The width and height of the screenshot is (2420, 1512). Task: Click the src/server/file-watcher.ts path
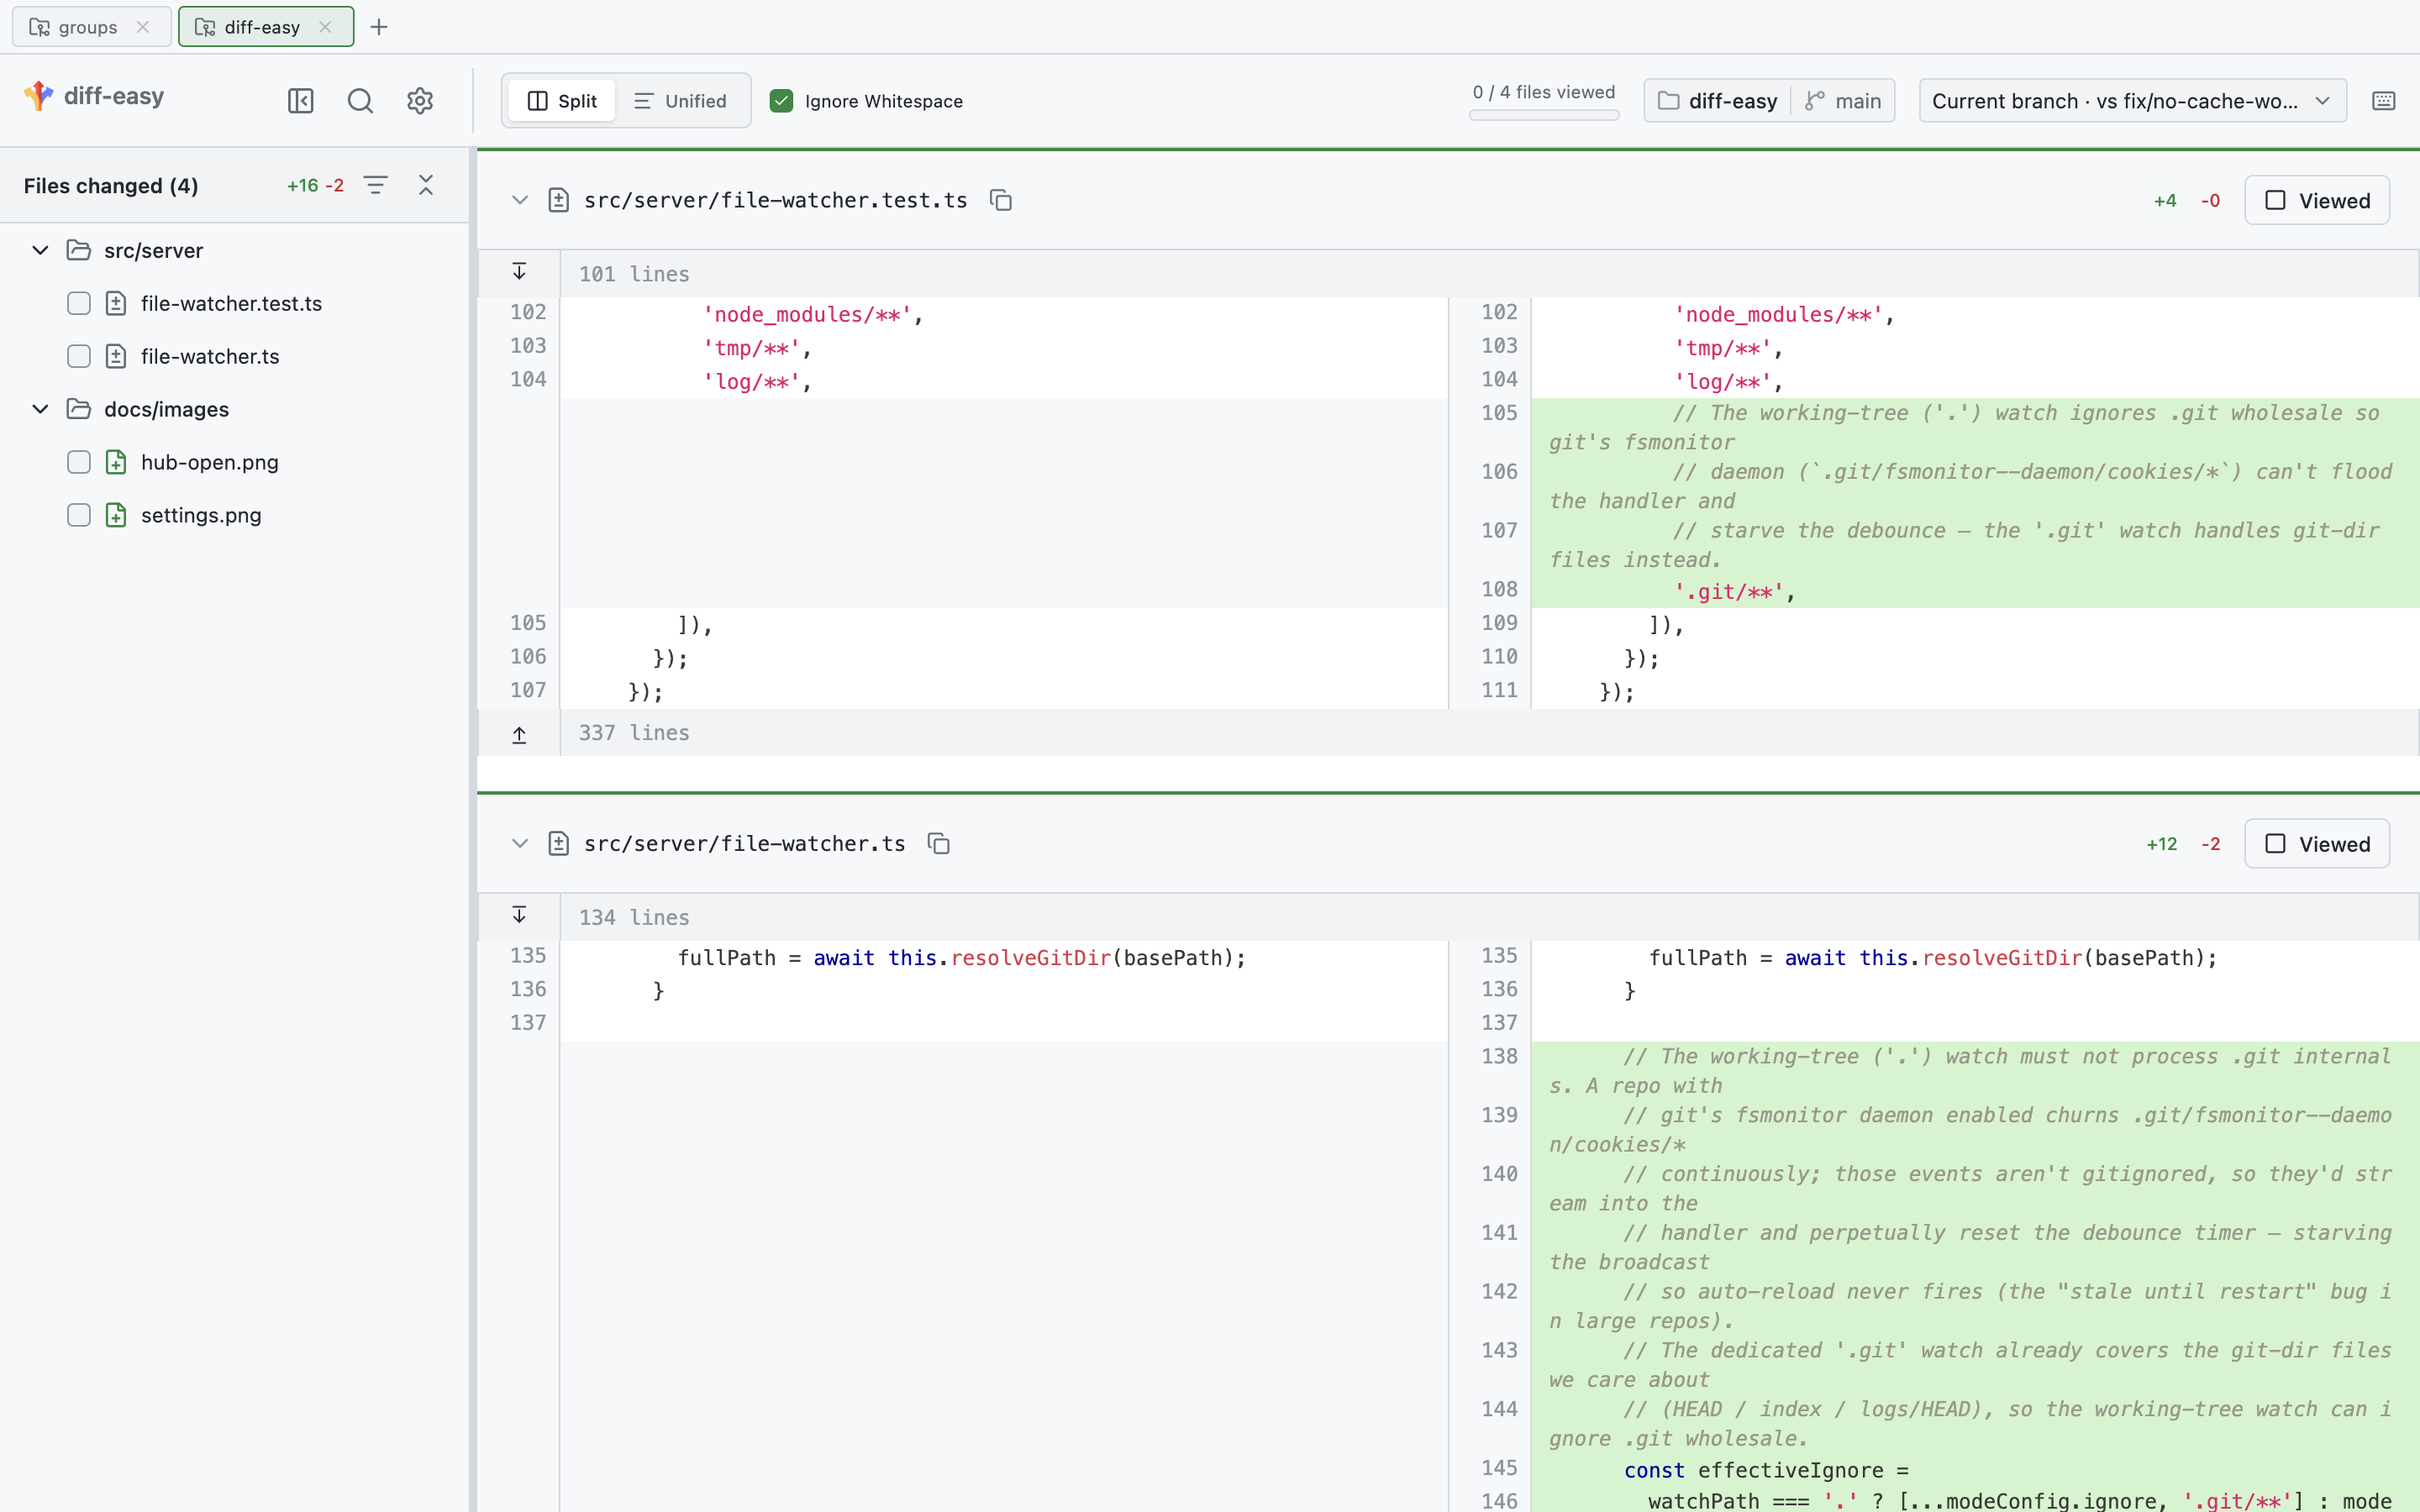click(745, 844)
